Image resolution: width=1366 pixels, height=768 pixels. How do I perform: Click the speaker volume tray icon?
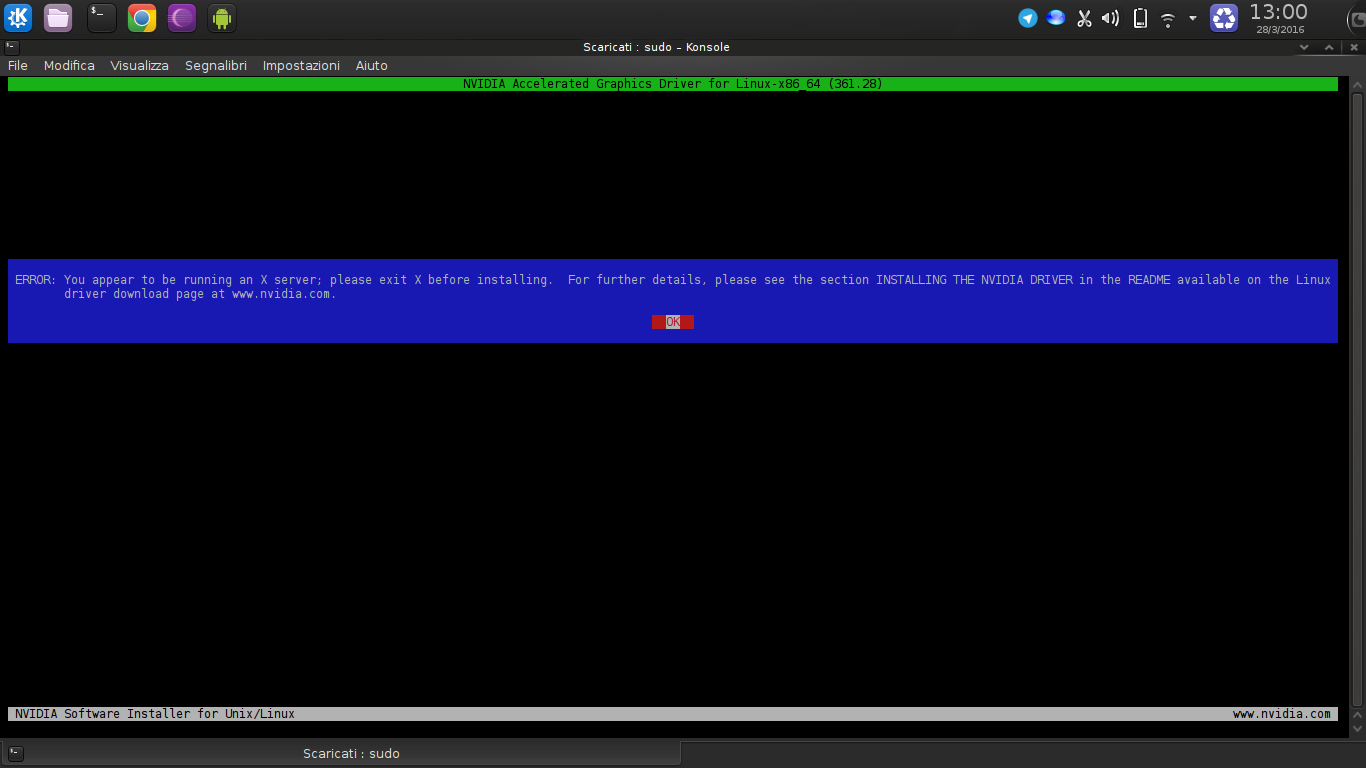point(1111,18)
